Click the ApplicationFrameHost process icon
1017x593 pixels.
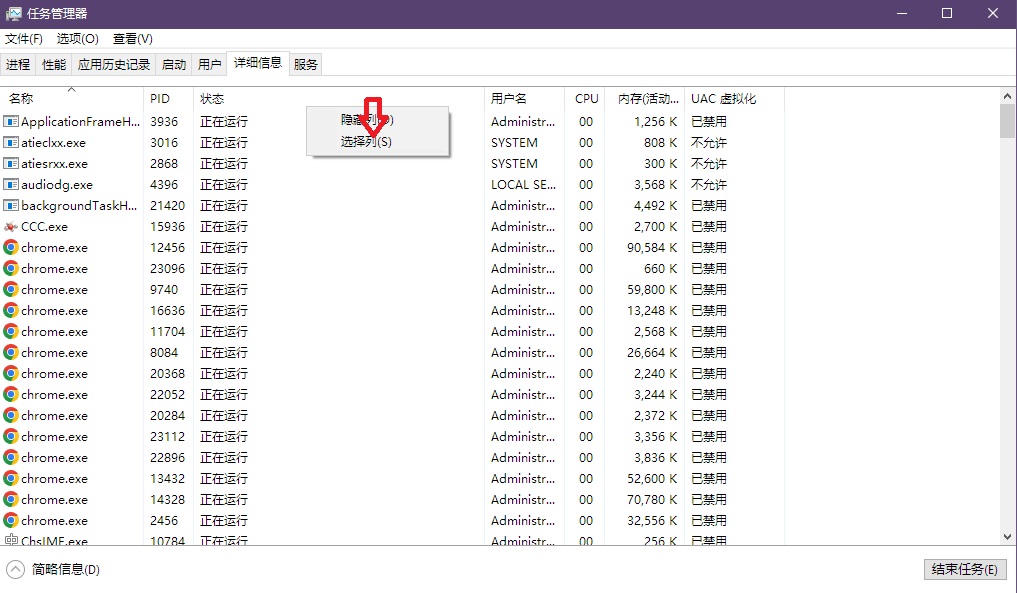click(x=11, y=122)
